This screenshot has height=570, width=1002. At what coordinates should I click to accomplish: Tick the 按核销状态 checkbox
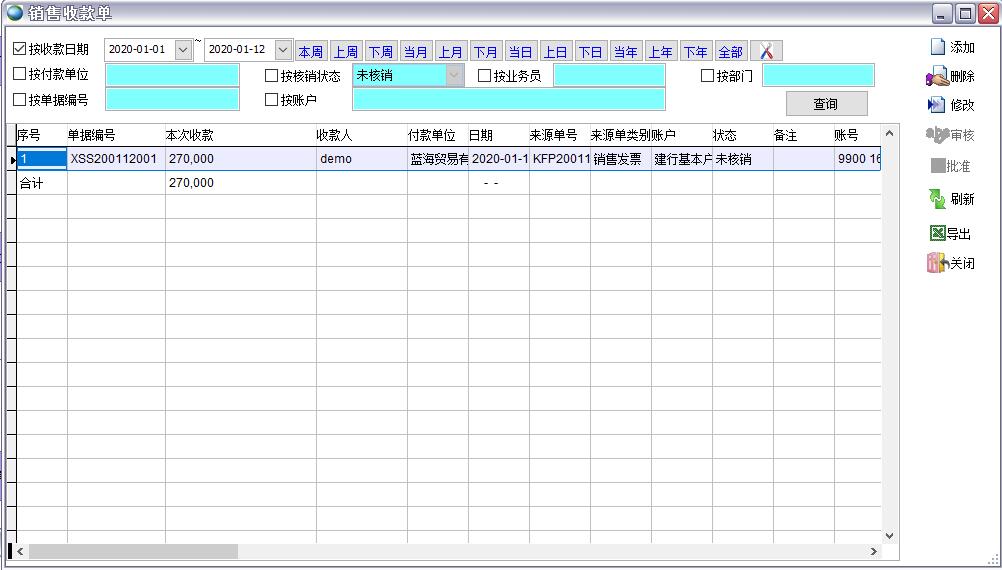[272, 75]
